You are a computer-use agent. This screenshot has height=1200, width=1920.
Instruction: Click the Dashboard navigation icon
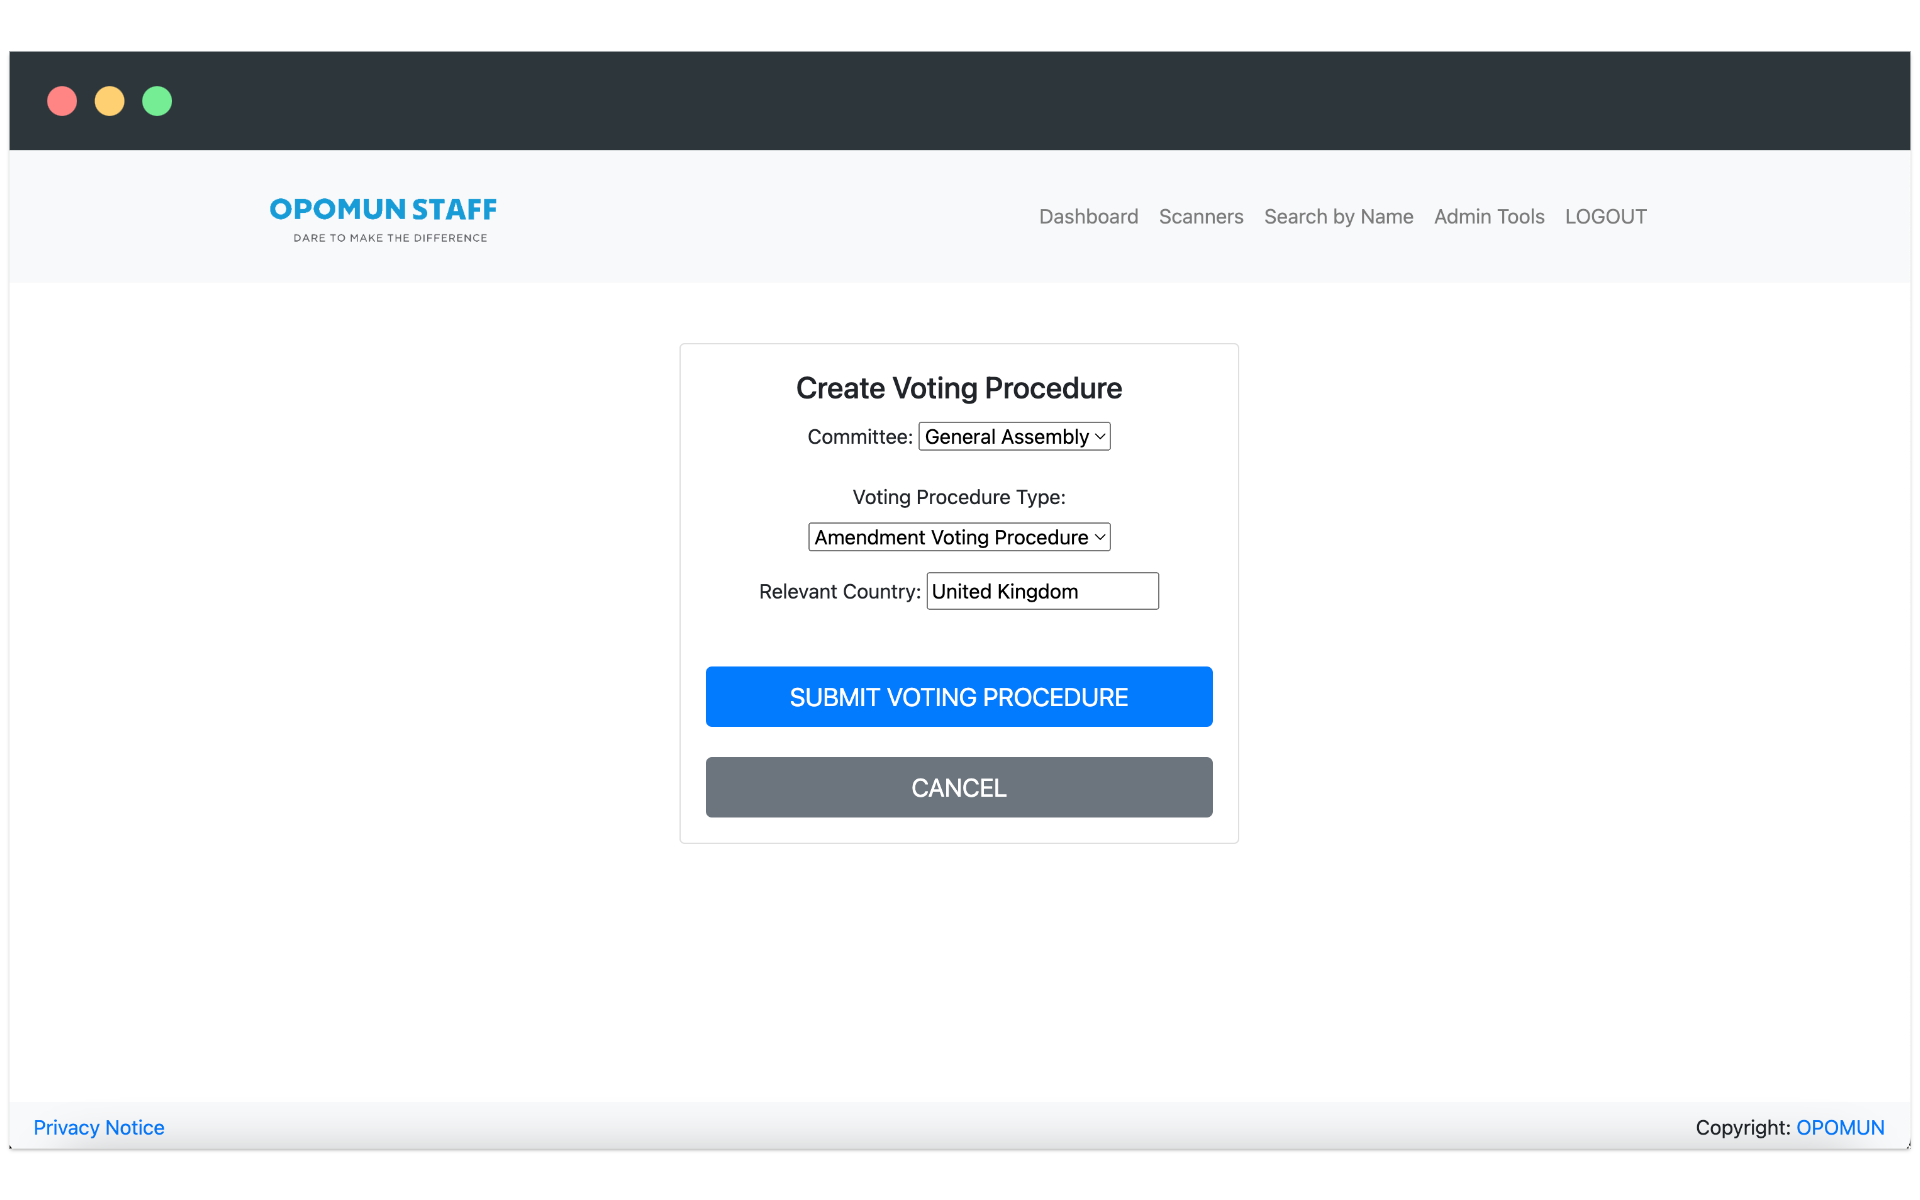(x=1088, y=214)
